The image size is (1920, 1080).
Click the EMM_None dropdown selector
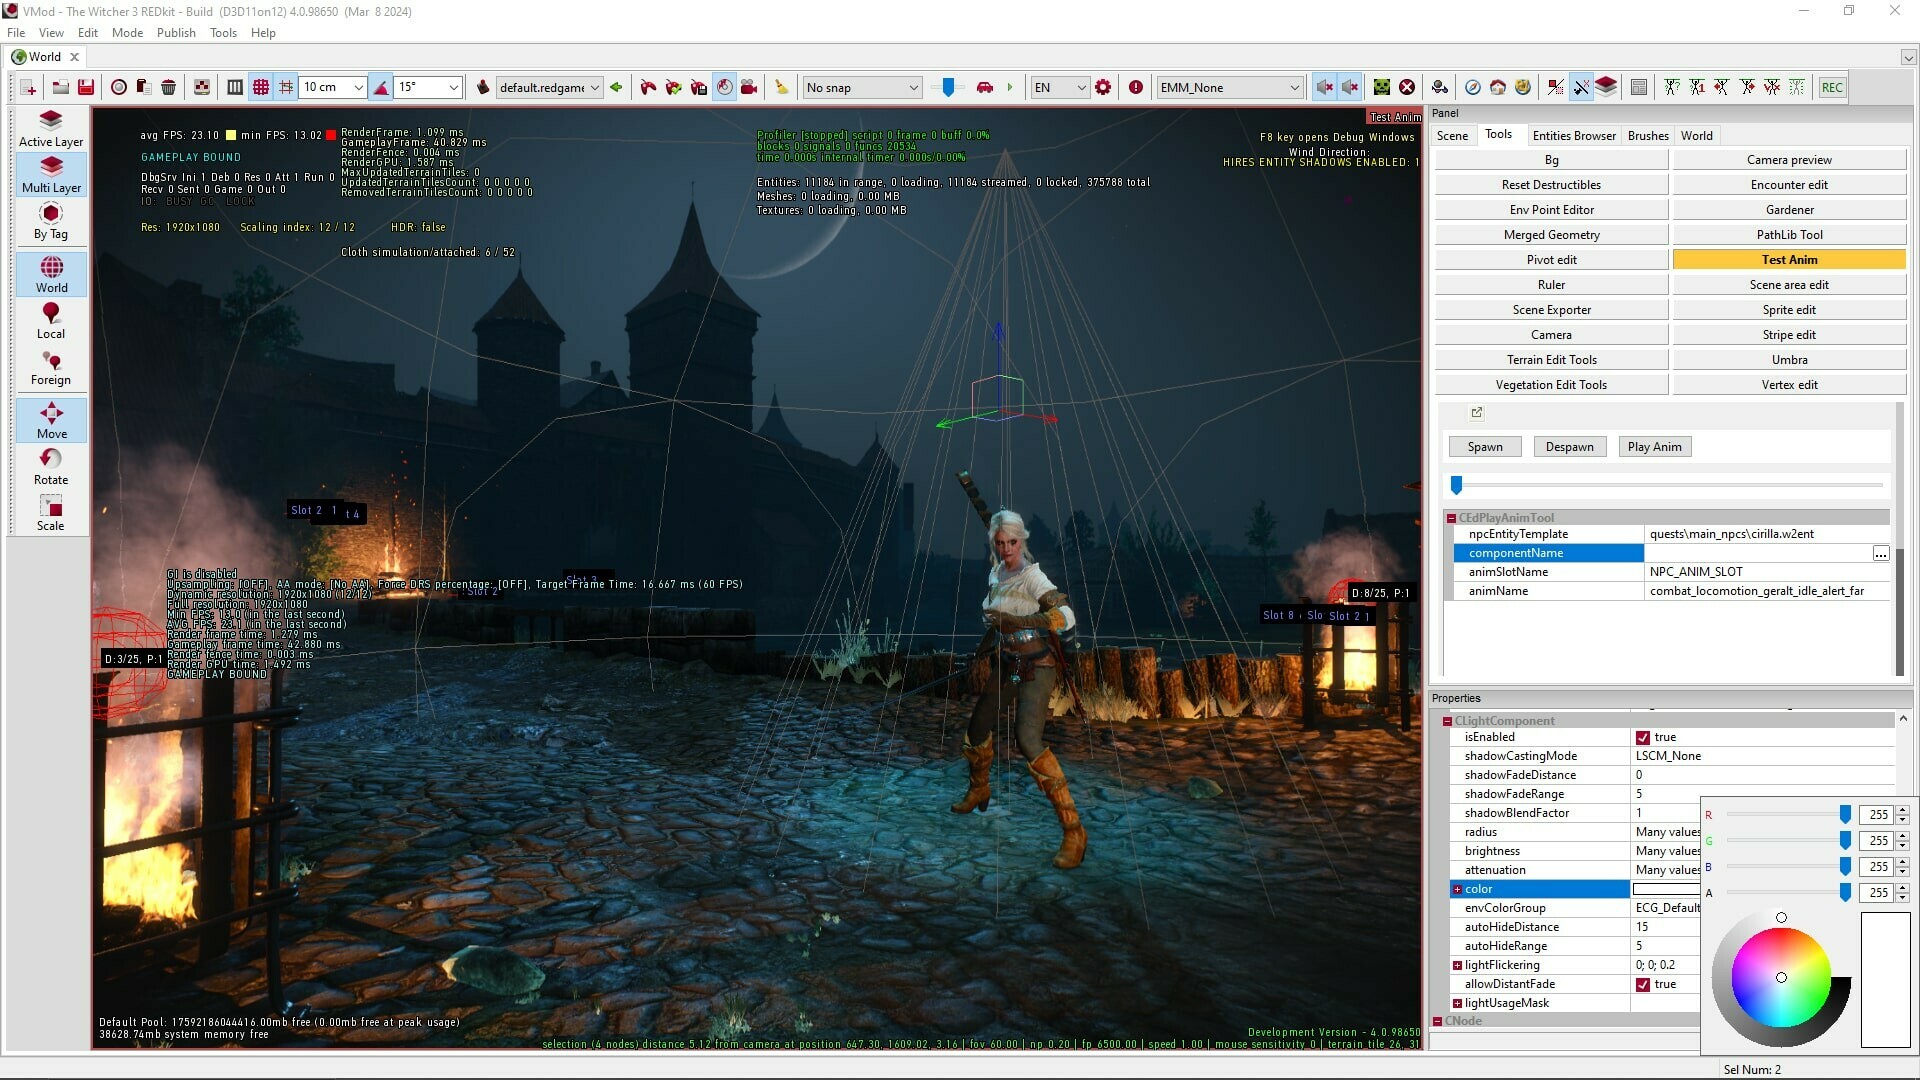(1225, 87)
